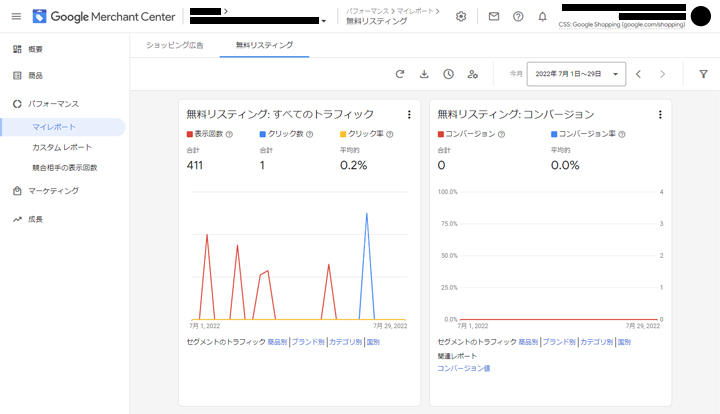Open the settings gear icon

(x=461, y=16)
